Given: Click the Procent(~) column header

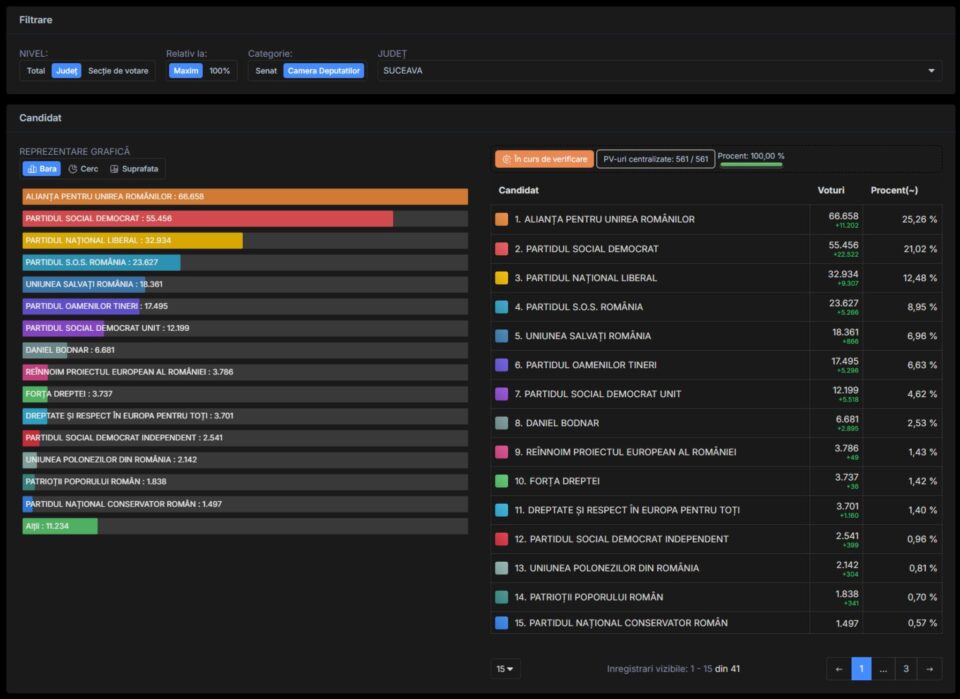Looking at the screenshot, I should pyautogui.click(x=894, y=190).
